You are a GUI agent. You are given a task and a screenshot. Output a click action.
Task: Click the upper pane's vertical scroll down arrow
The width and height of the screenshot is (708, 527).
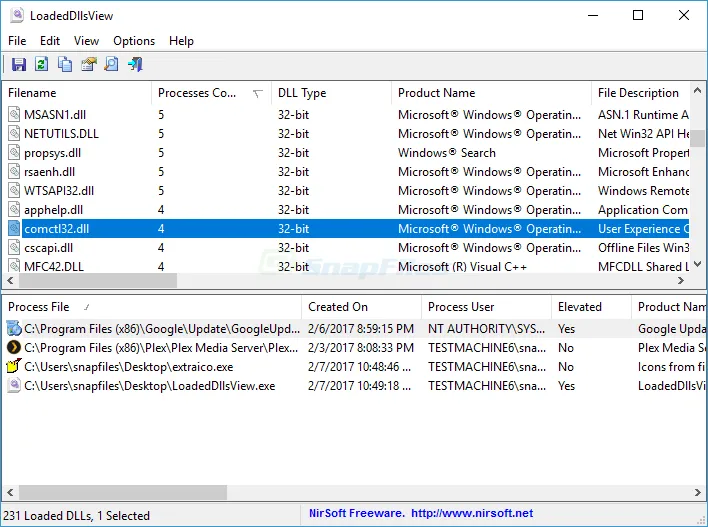(698, 264)
